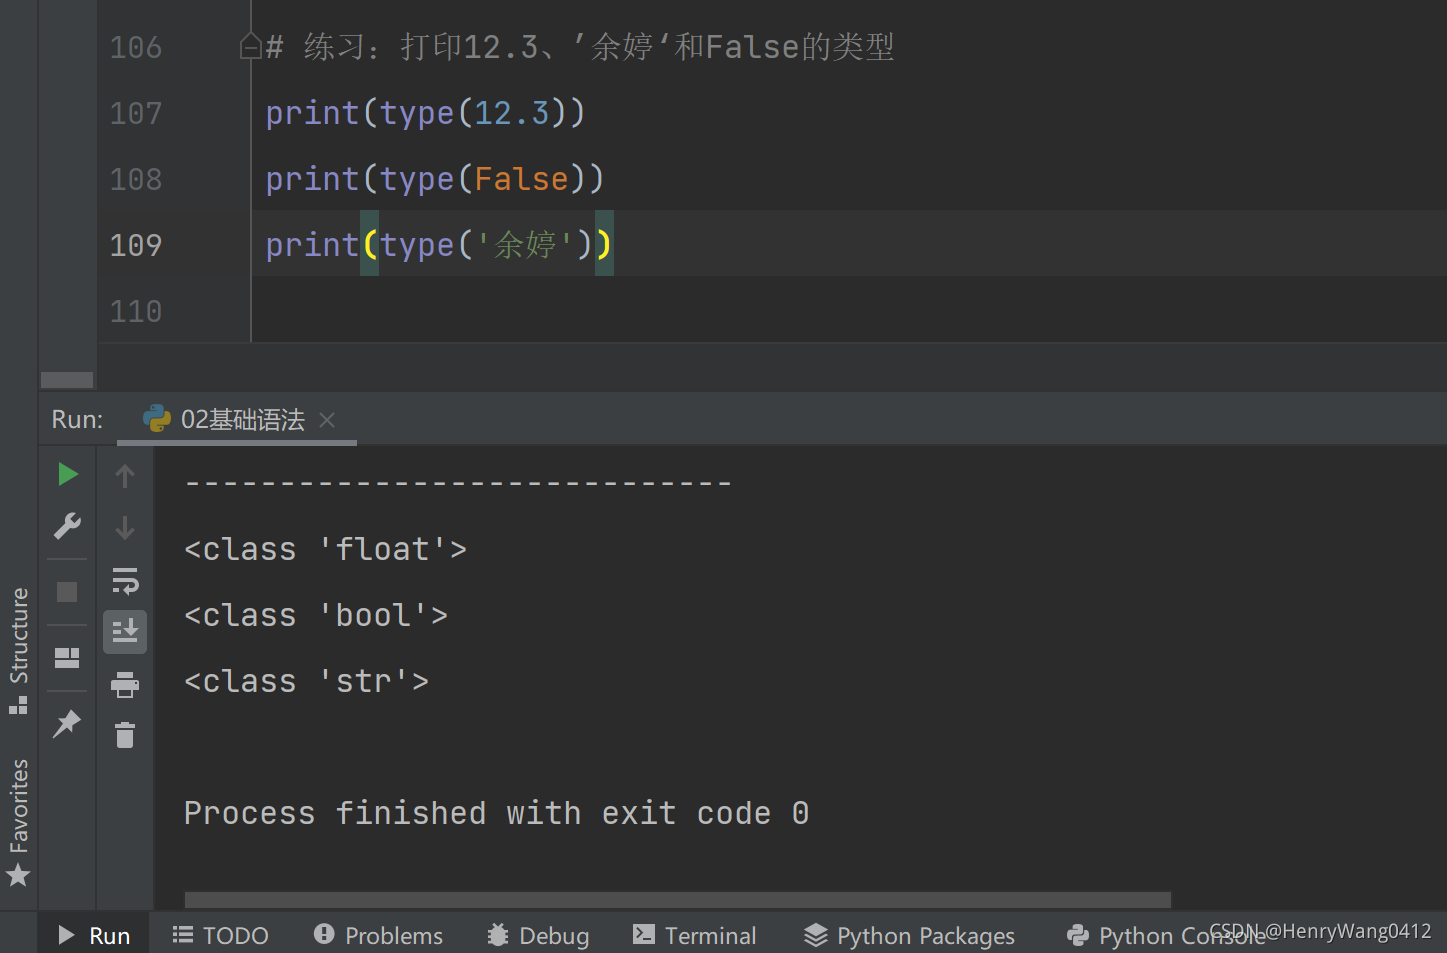The width and height of the screenshot is (1447, 953).
Task: Click the <class 'str'> output line
Action: coord(307,681)
